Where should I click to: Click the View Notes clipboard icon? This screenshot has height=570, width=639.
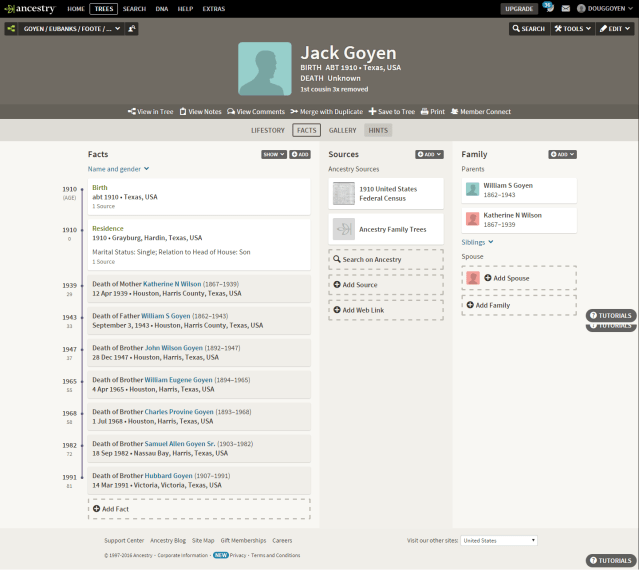[183, 111]
